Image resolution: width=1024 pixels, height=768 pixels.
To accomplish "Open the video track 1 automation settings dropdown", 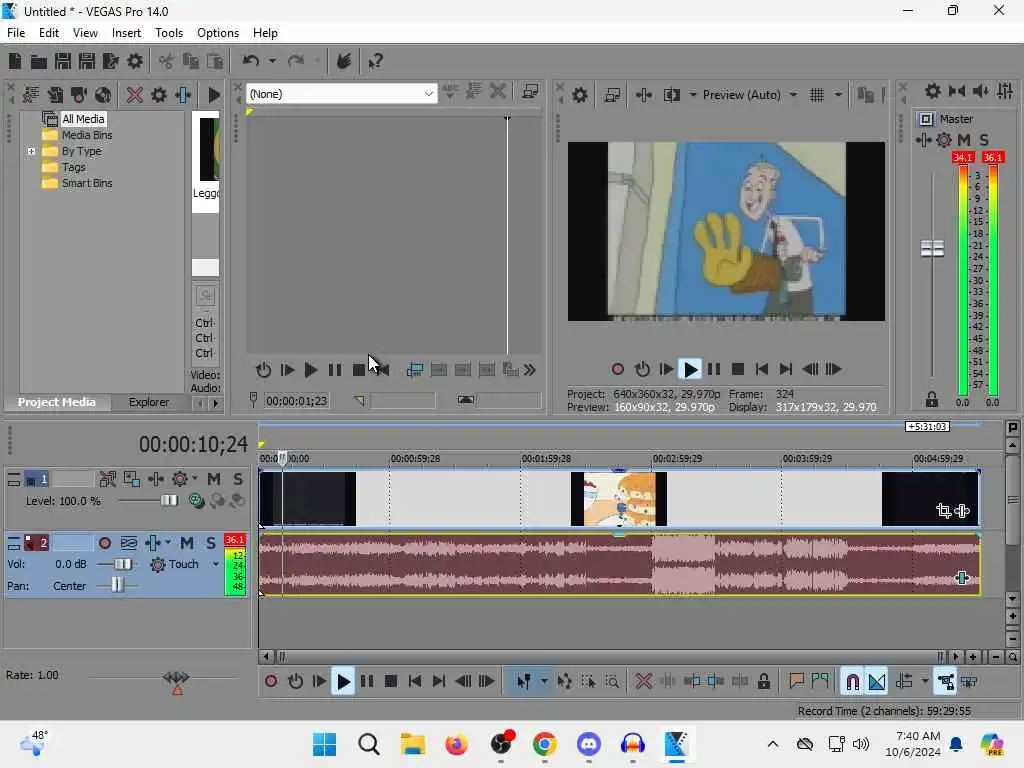I will click(x=195, y=479).
